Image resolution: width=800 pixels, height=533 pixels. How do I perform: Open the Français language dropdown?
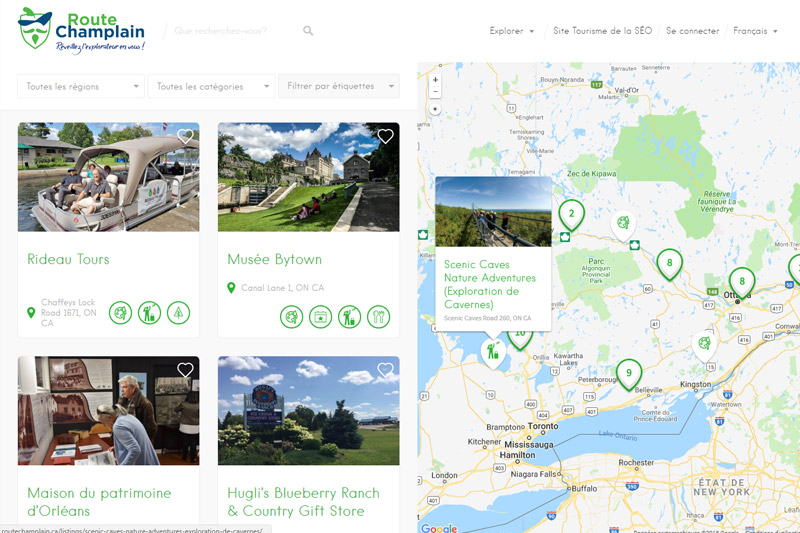click(x=755, y=31)
